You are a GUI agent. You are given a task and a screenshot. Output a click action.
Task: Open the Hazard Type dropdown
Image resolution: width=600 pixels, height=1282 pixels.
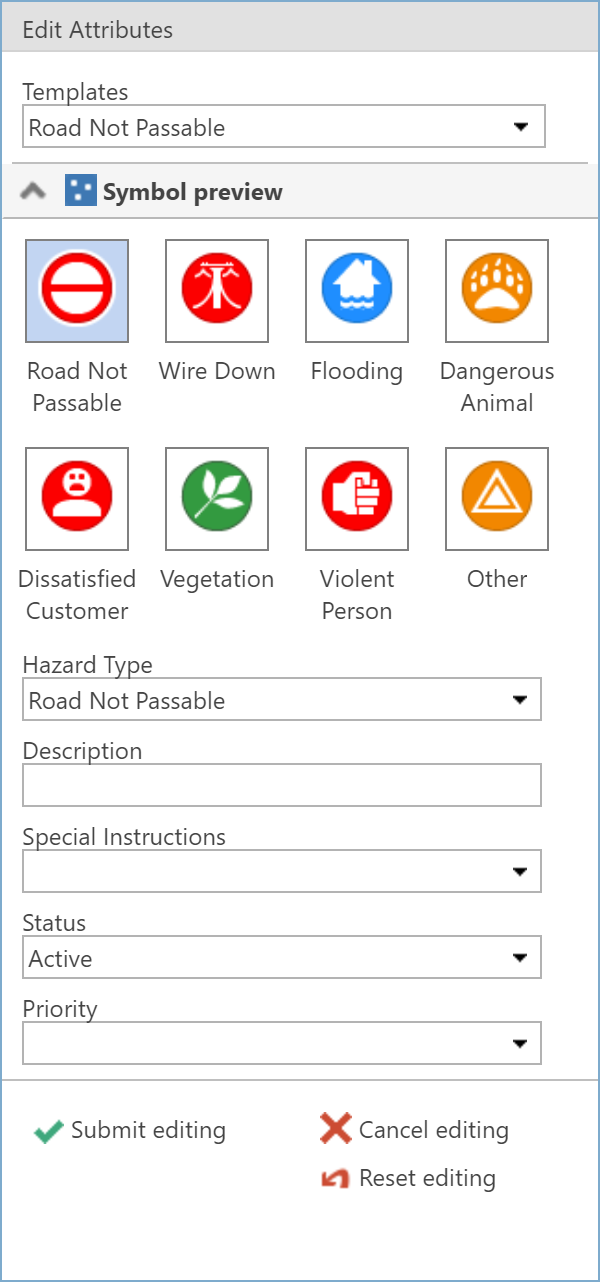[x=521, y=699]
